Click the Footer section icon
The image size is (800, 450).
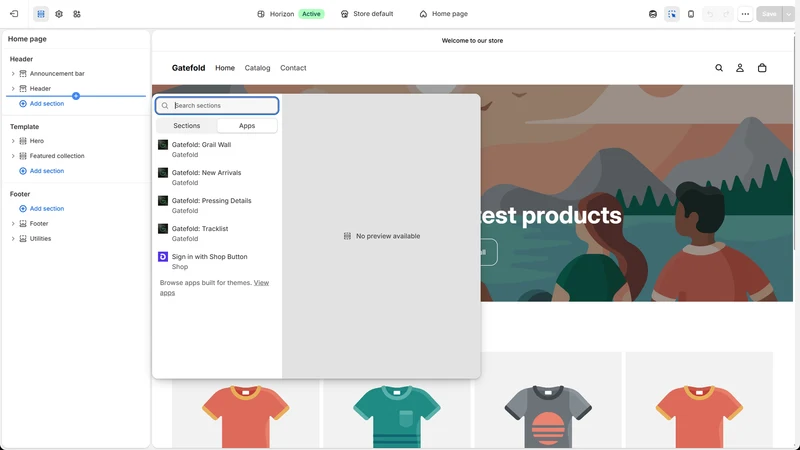pyautogui.click(x=23, y=223)
